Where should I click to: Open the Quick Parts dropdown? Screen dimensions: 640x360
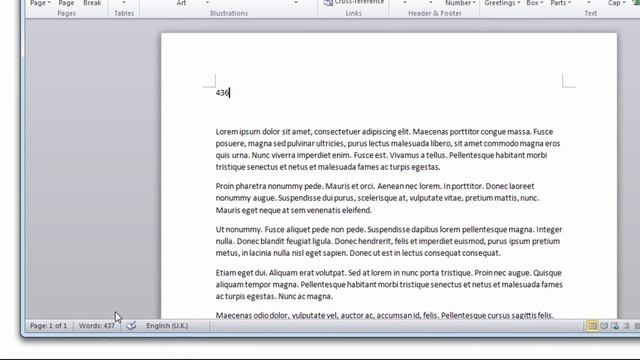[x=561, y=3]
